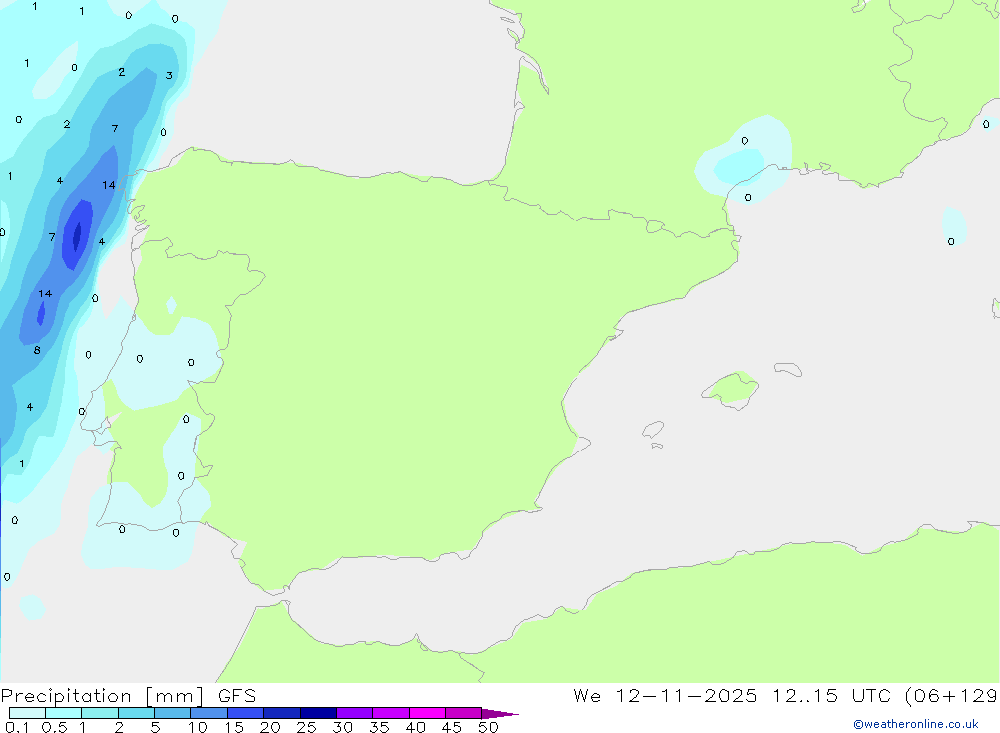Screen dimensions: 1000x733
Task: Pick the 1 to 2 mm legend swatch
Action: pos(100,713)
